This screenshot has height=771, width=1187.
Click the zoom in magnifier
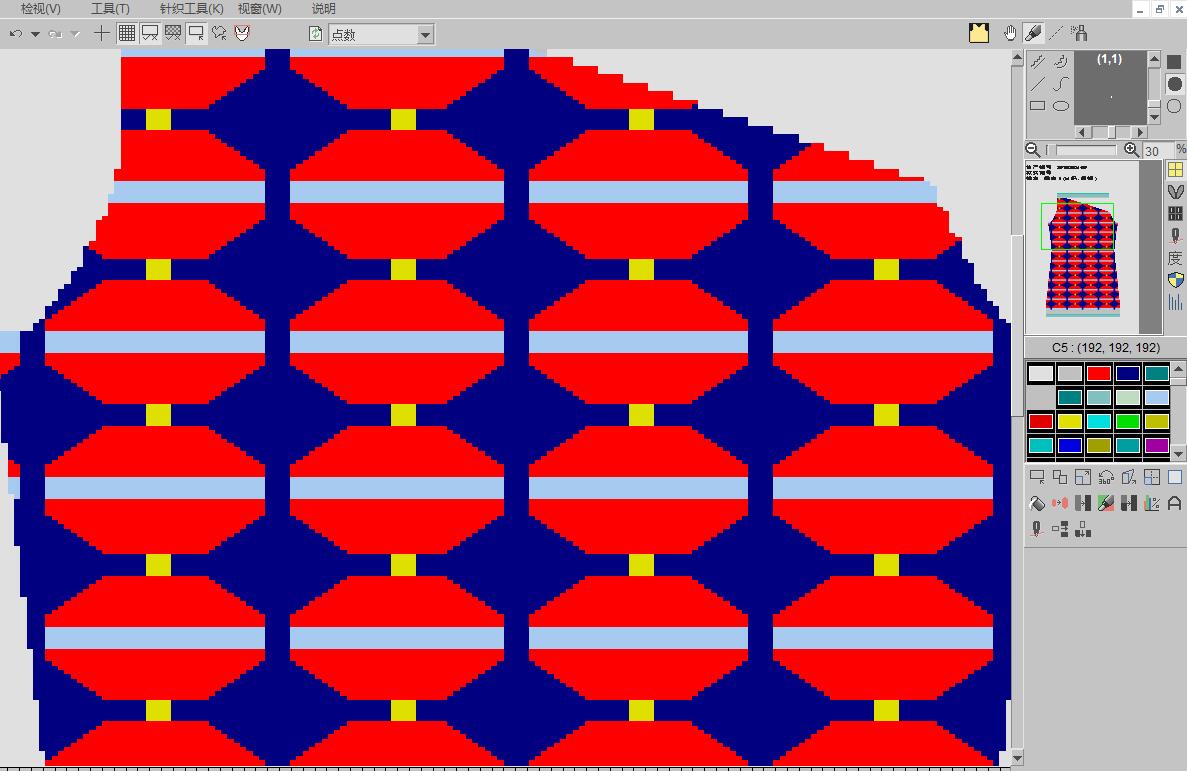1131,150
